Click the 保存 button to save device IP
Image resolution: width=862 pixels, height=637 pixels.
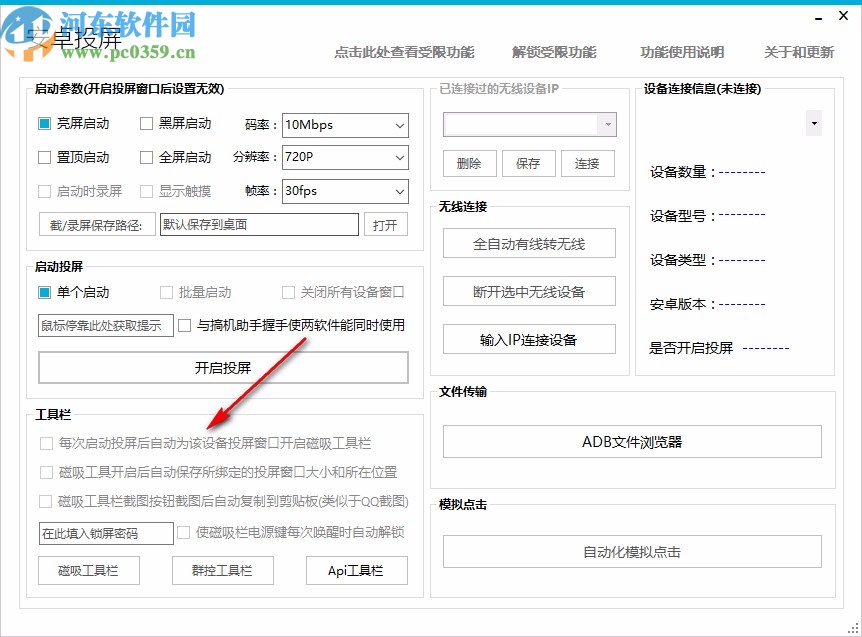(528, 164)
